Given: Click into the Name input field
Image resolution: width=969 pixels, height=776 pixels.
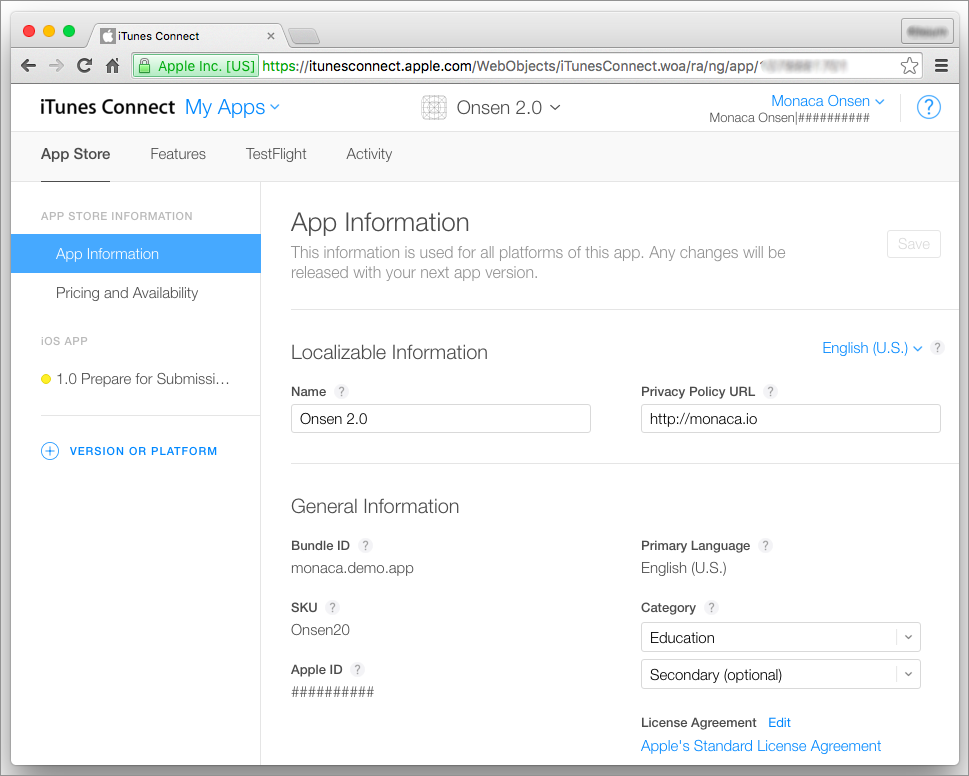Looking at the screenshot, I should pos(441,419).
